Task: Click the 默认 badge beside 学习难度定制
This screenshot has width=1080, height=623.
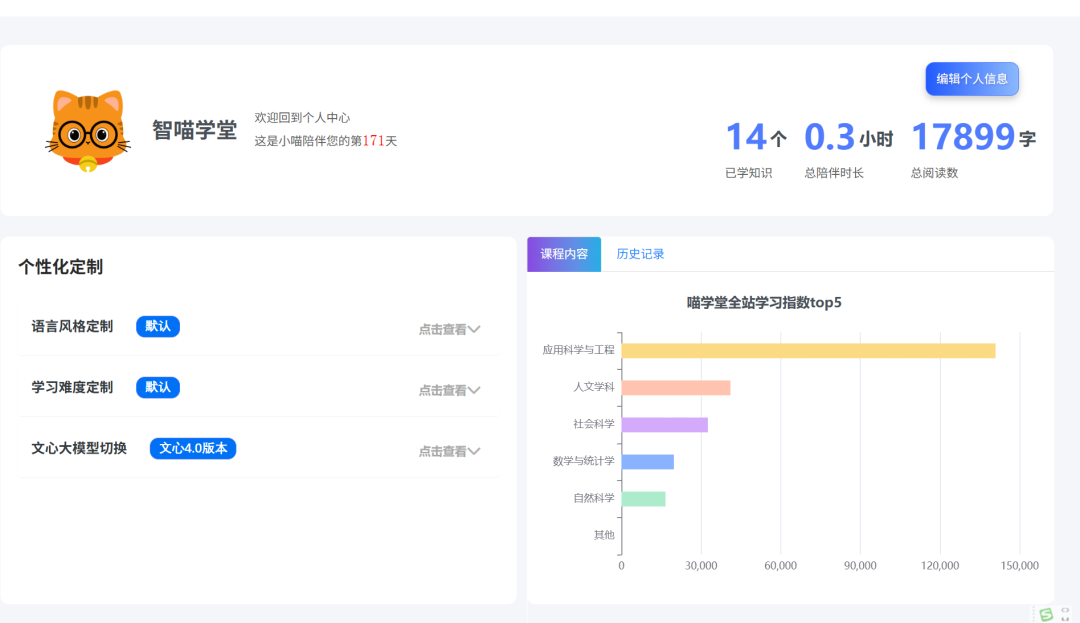Action: click(x=157, y=387)
